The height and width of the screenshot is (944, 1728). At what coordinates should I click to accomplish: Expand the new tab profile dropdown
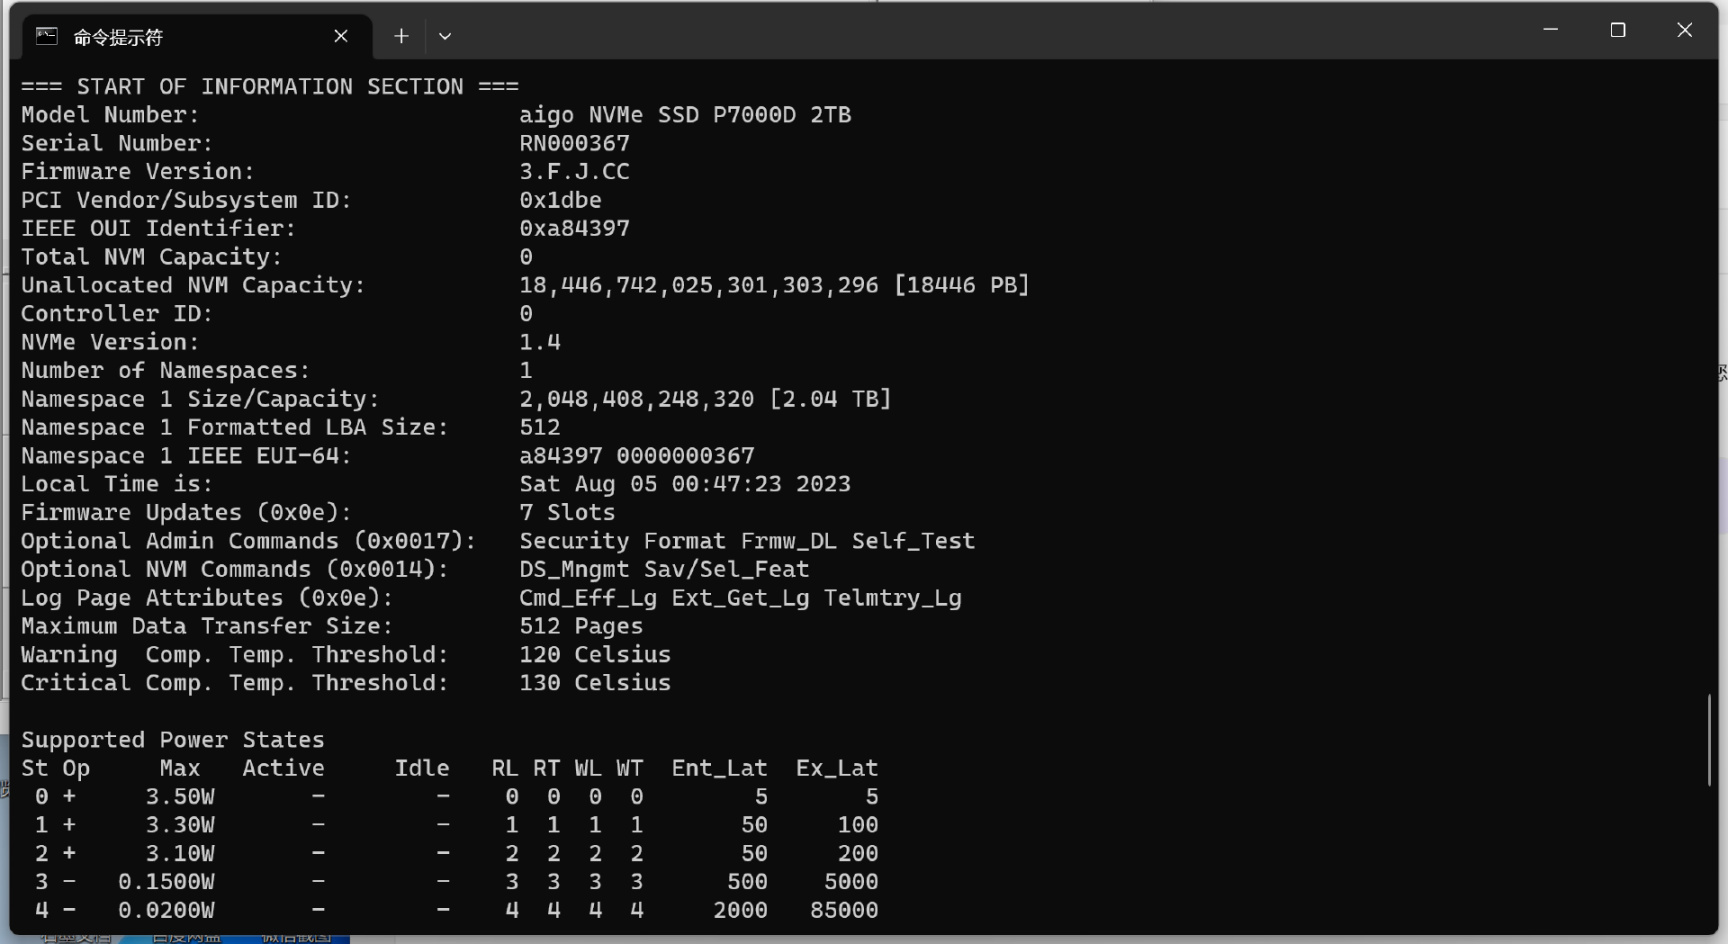pos(445,37)
